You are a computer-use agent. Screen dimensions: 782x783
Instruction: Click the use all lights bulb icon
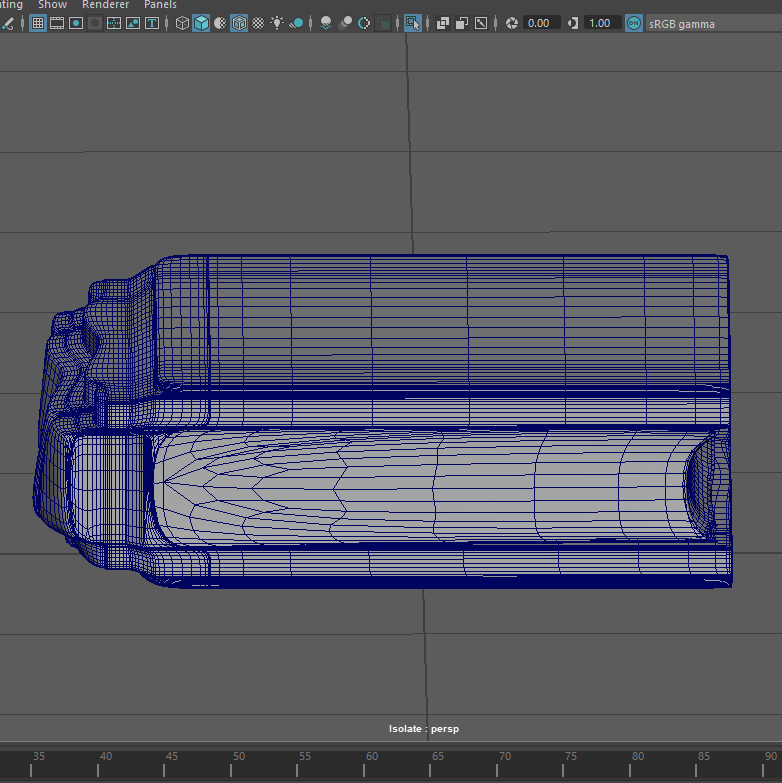[x=277, y=23]
